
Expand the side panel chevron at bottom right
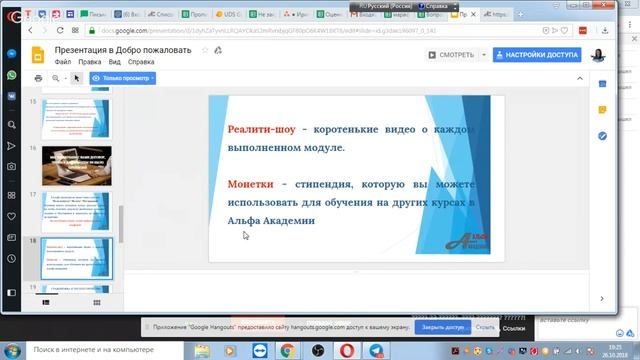click(x=602, y=299)
